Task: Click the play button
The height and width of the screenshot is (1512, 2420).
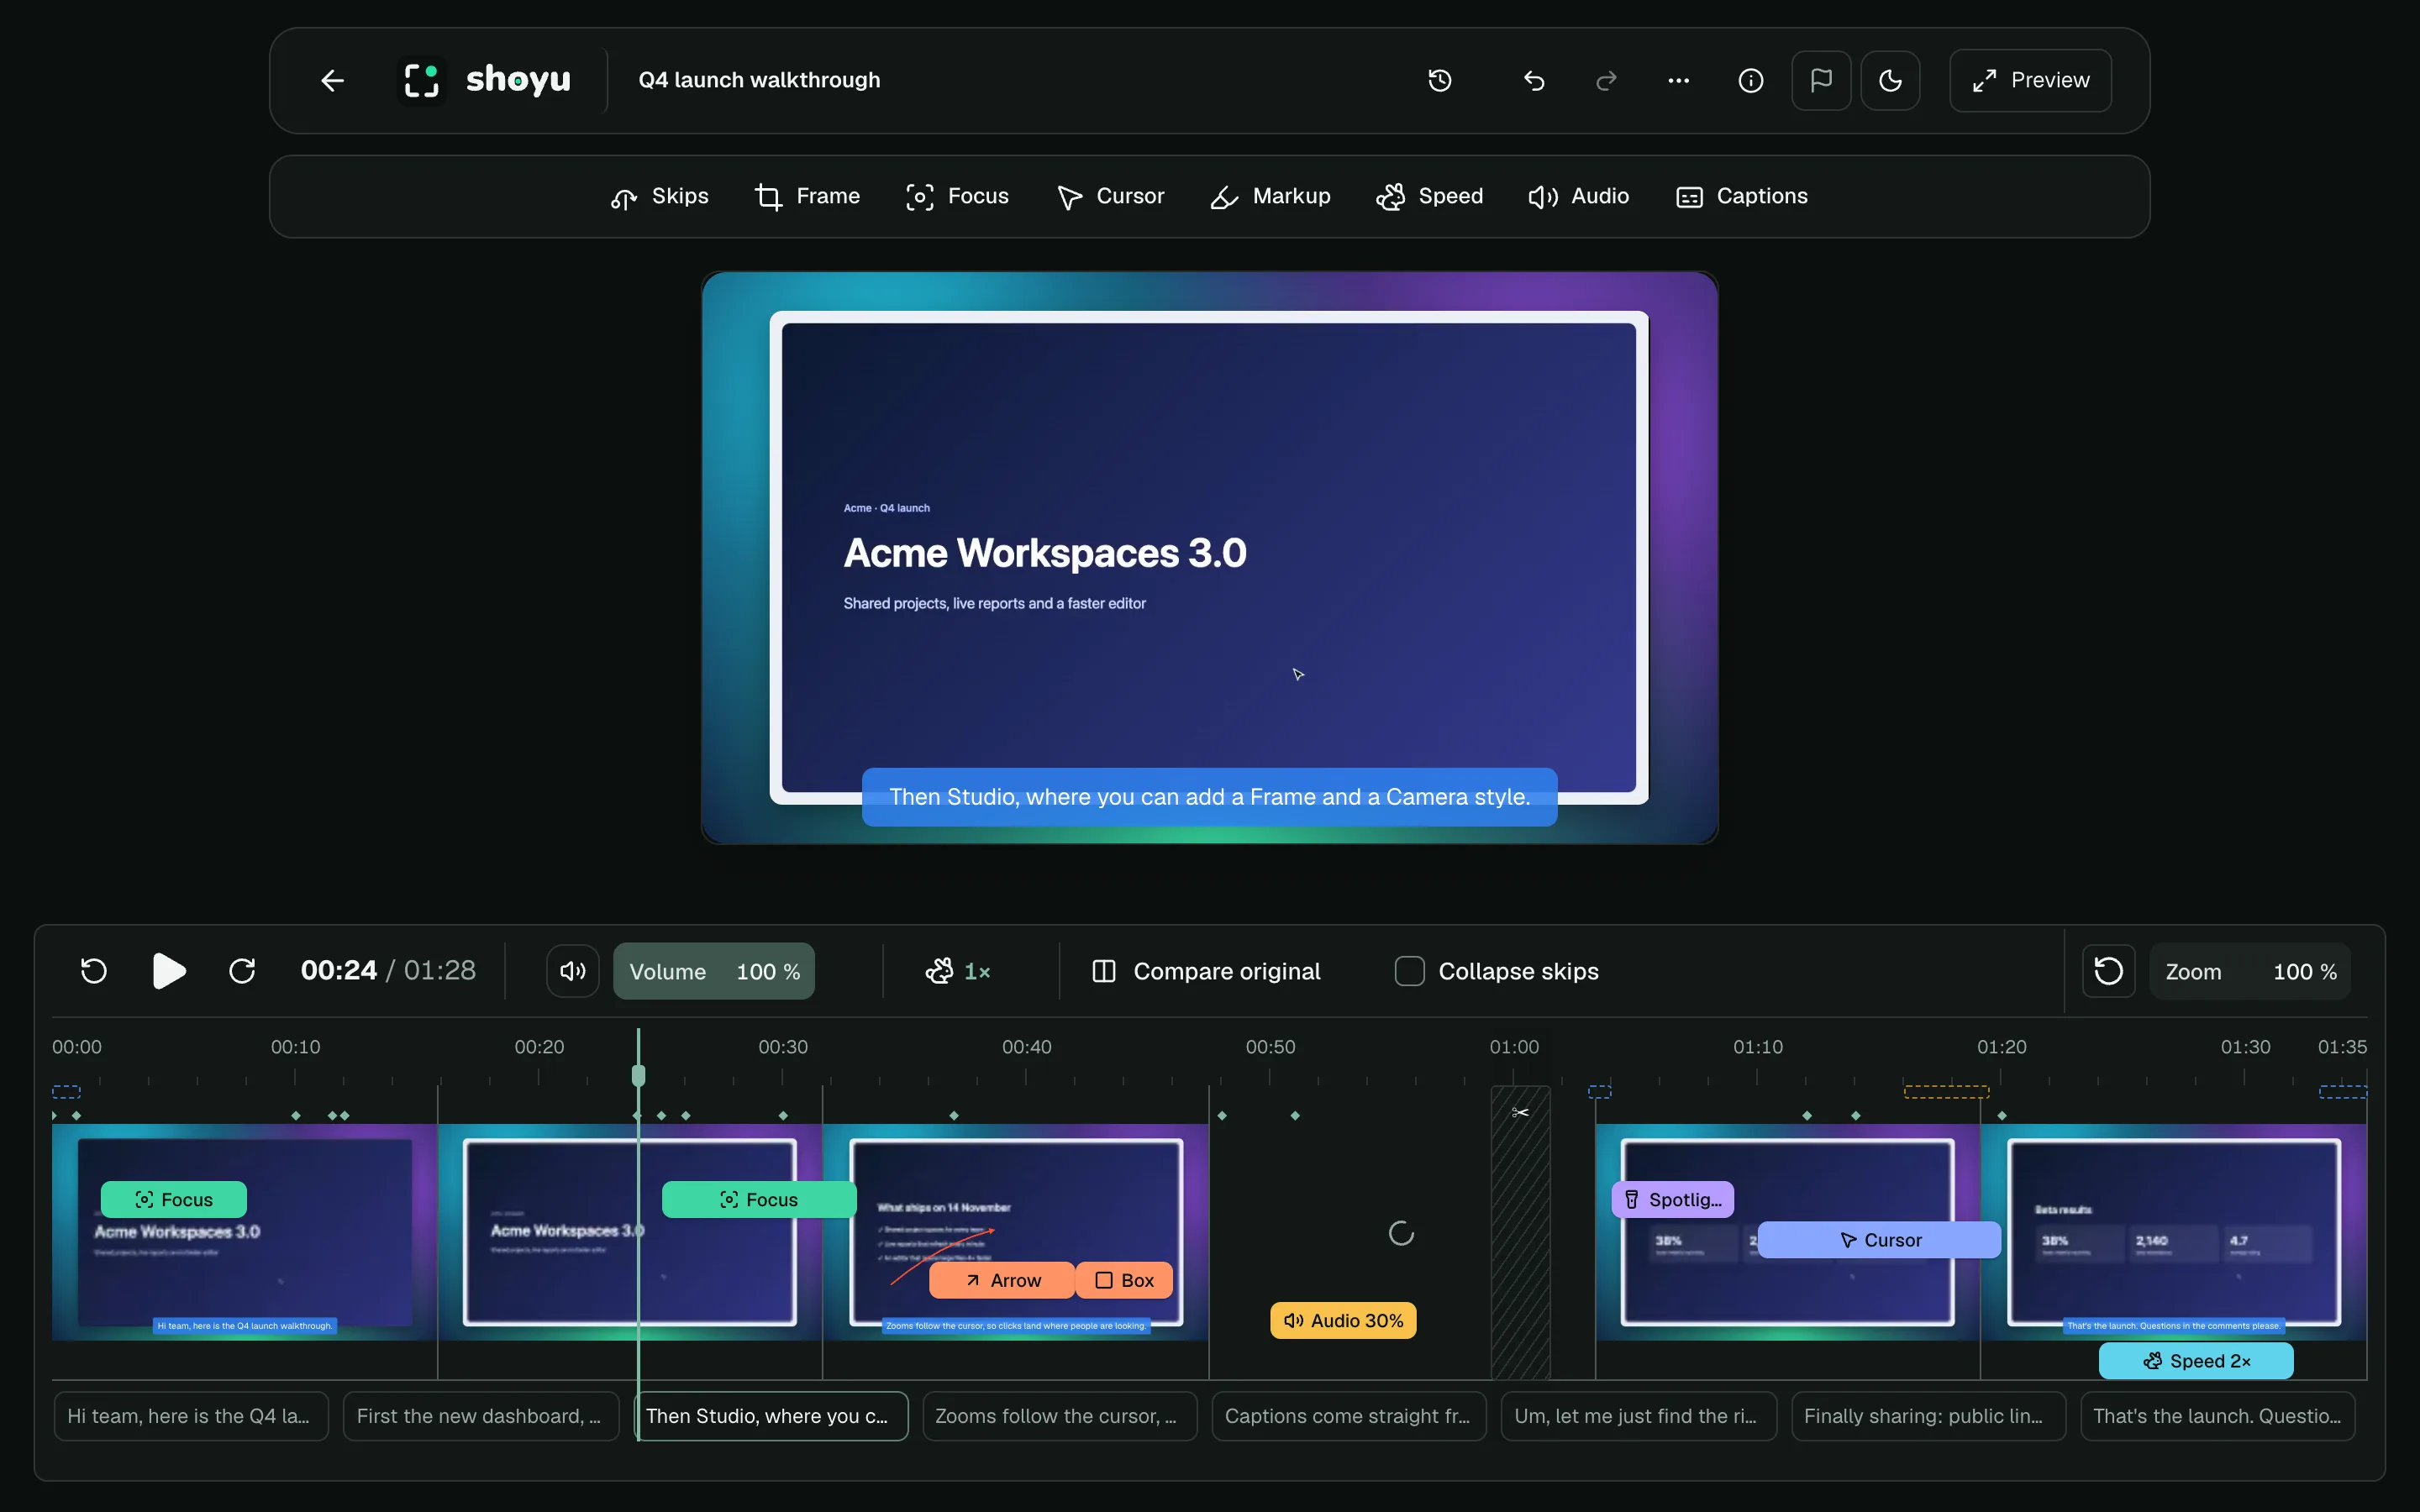Action: click(x=169, y=971)
